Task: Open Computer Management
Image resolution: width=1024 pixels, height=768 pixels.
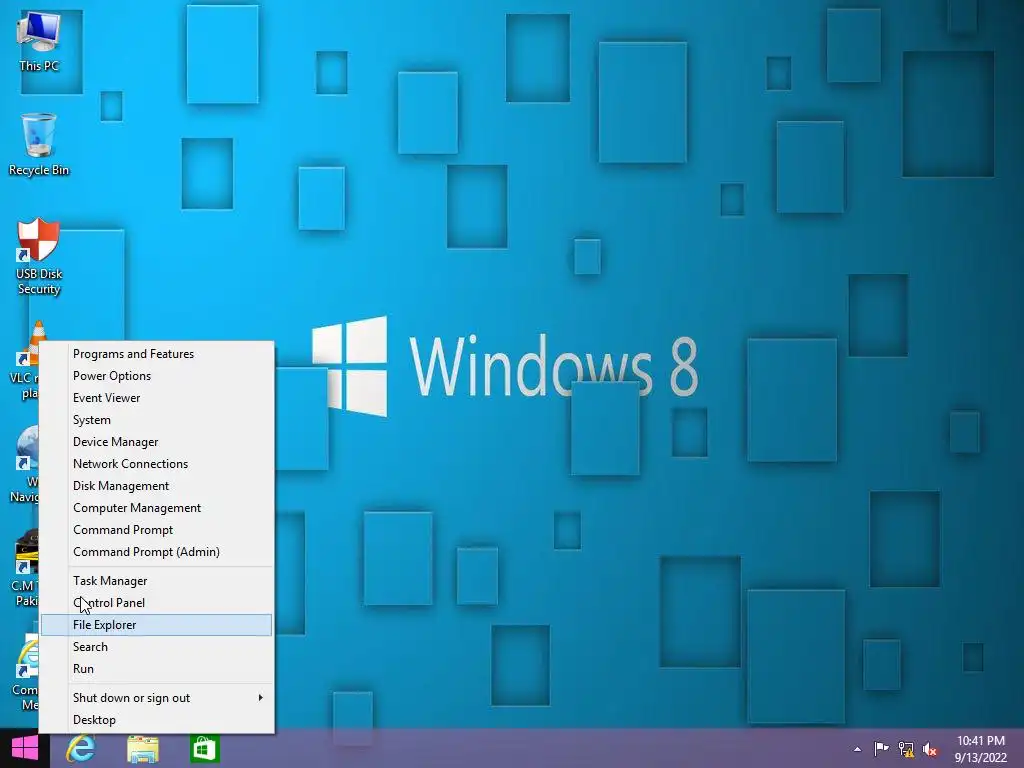Action: tap(157, 508)
